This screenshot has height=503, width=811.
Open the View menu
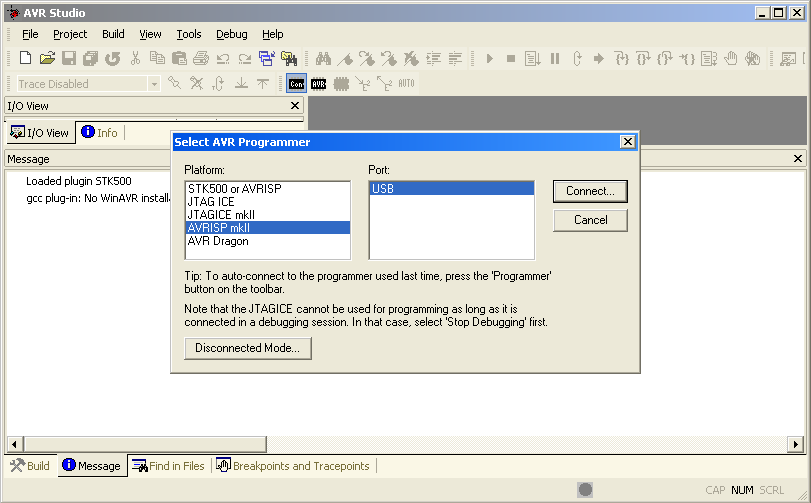(x=150, y=34)
